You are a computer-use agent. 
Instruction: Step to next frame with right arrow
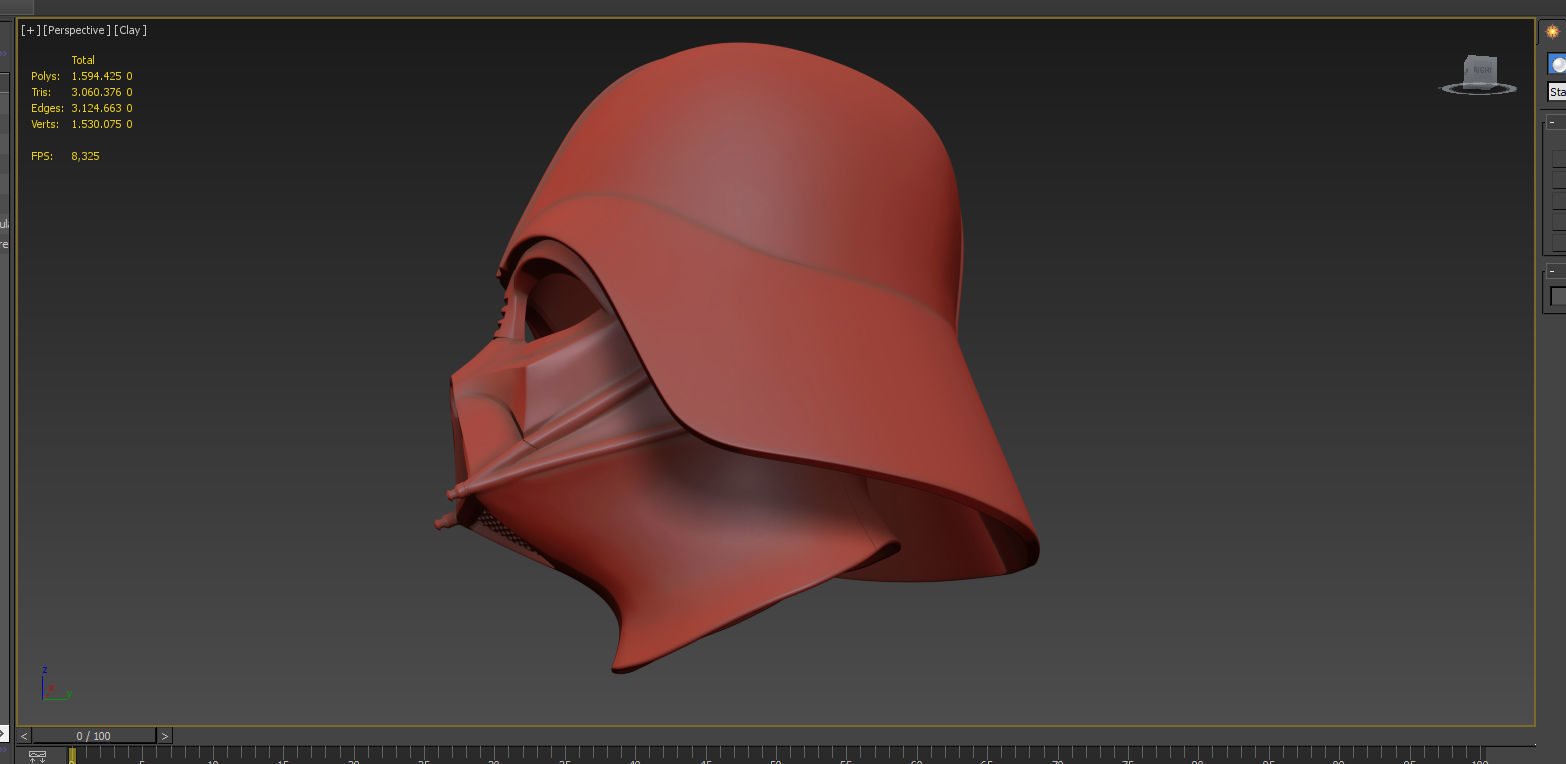[165, 736]
